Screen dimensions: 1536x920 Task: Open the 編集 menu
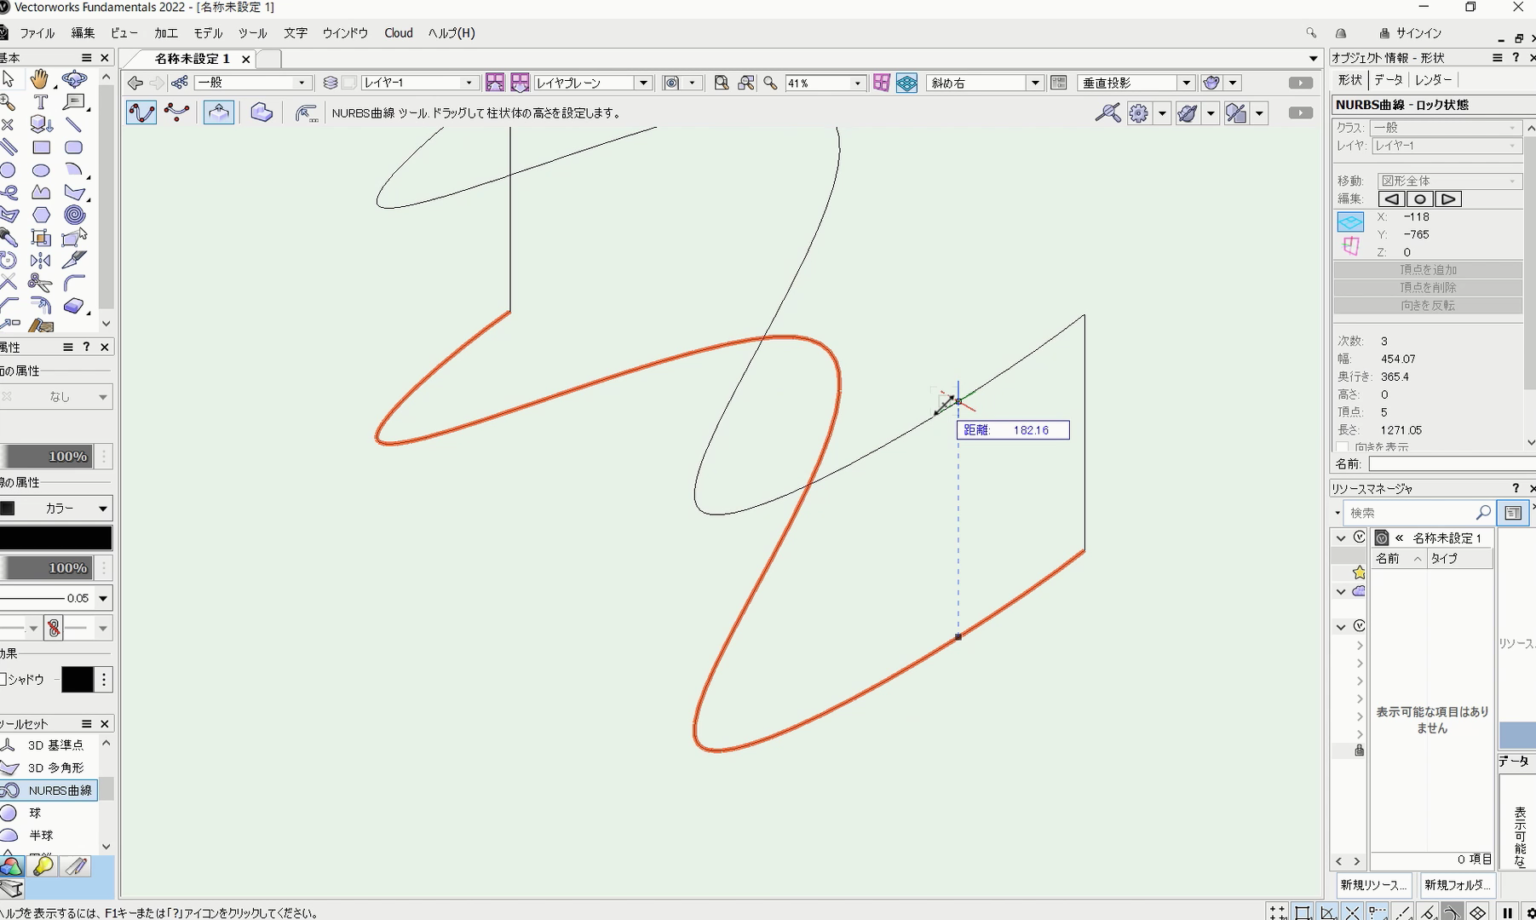pyautogui.click(x=83, y=32)
